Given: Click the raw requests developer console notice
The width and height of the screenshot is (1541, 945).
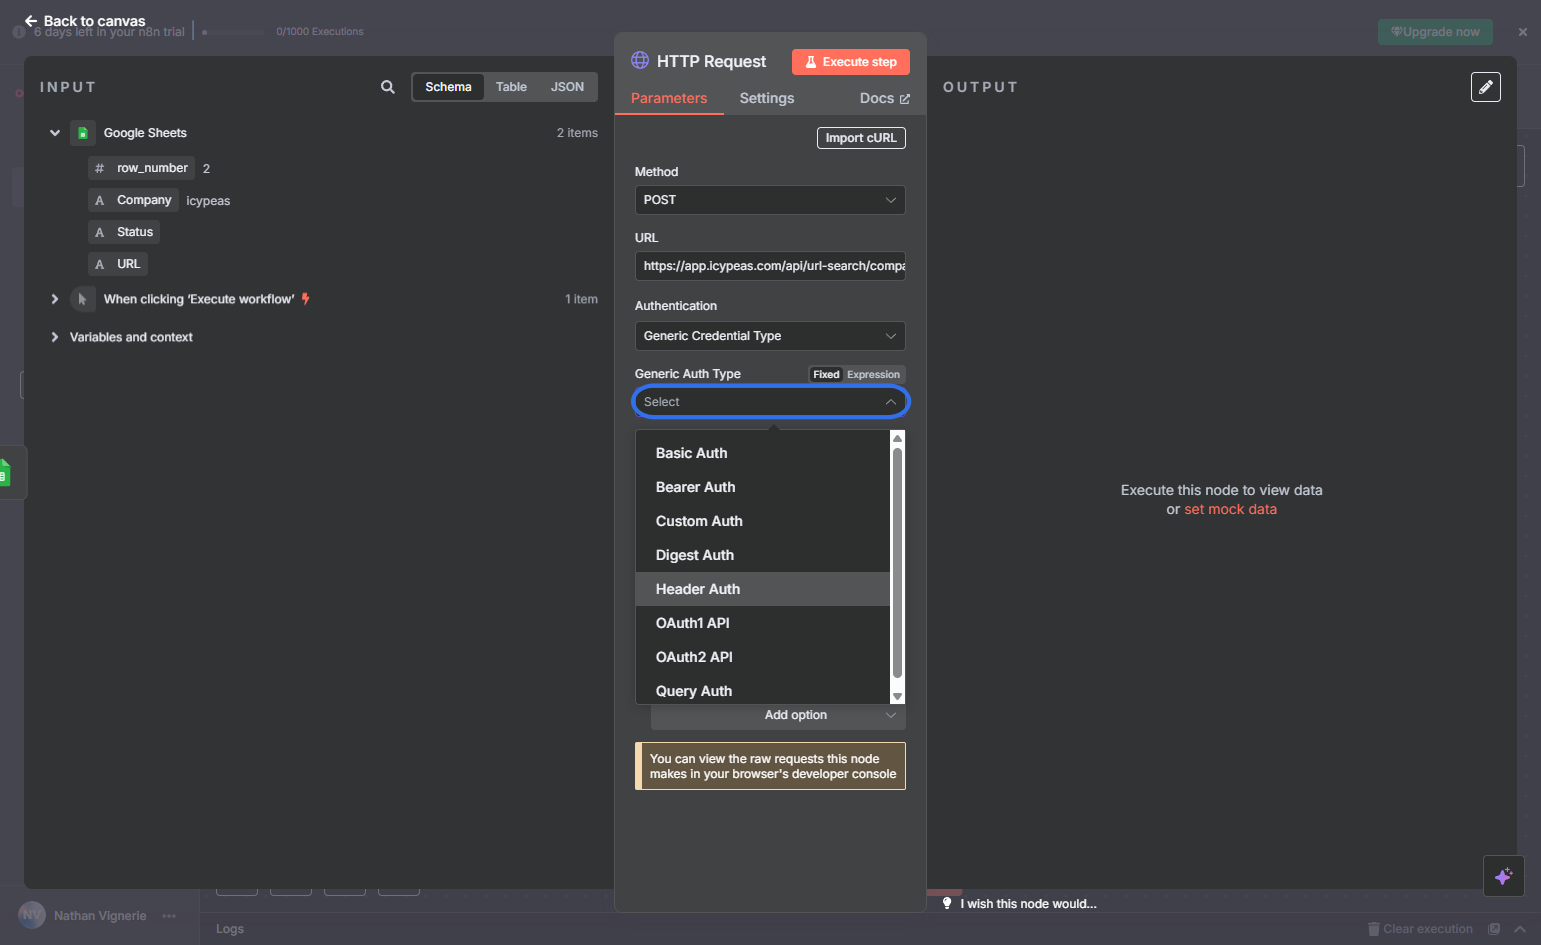Looking at the screenshot, I should click(x=770, y=766).
